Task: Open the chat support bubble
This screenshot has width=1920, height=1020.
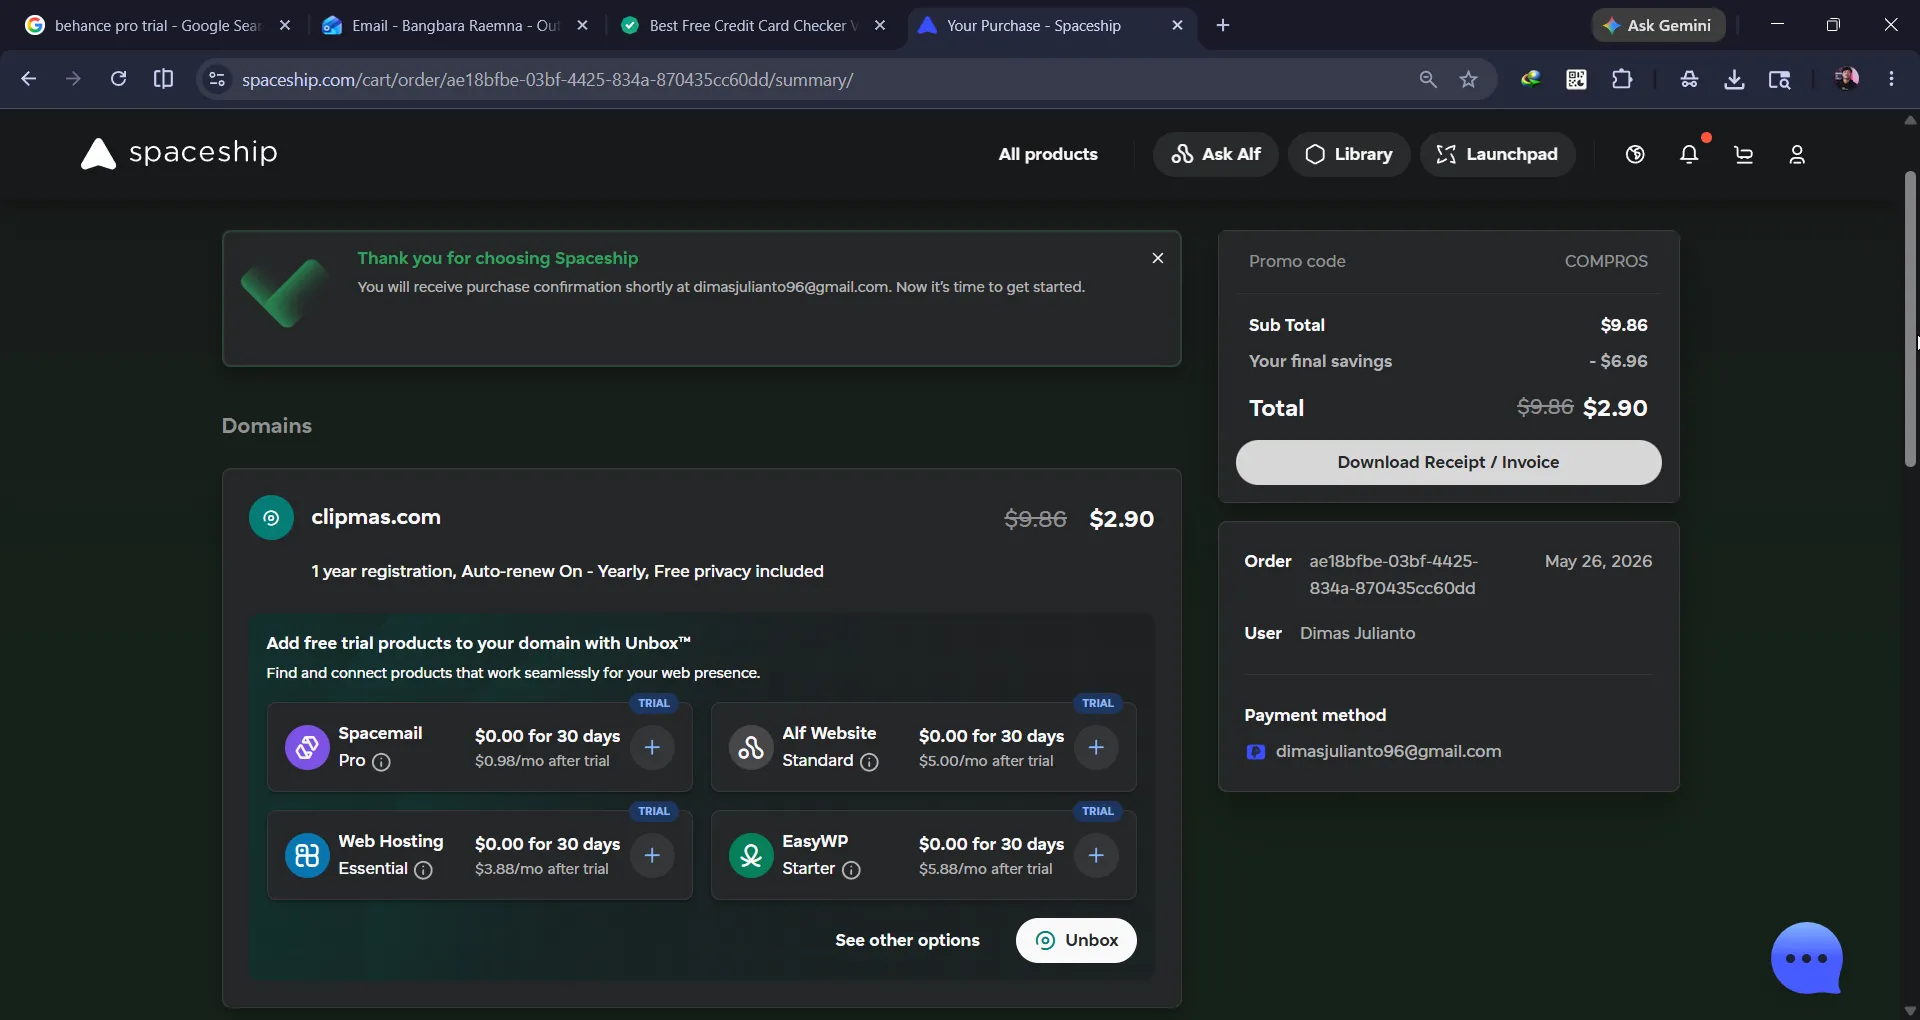Action: coord(1807,958)
